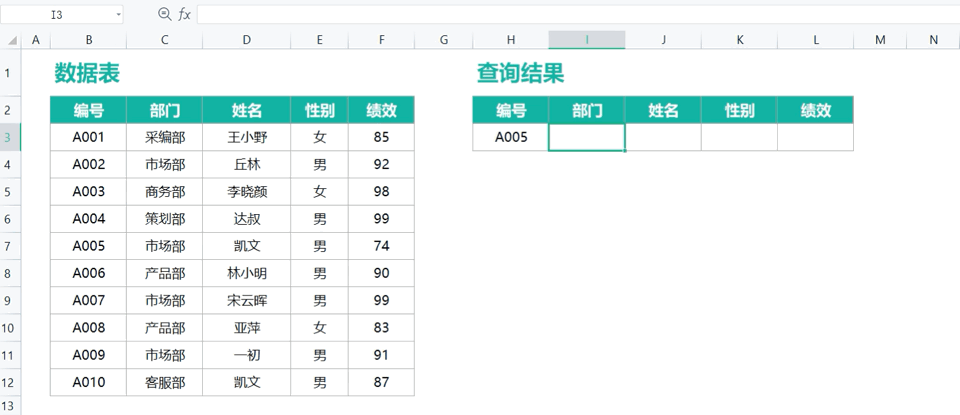Select cell A005 in data table
Image resolution: width=960 pixels, height=415 pixels.
point(89,246)
